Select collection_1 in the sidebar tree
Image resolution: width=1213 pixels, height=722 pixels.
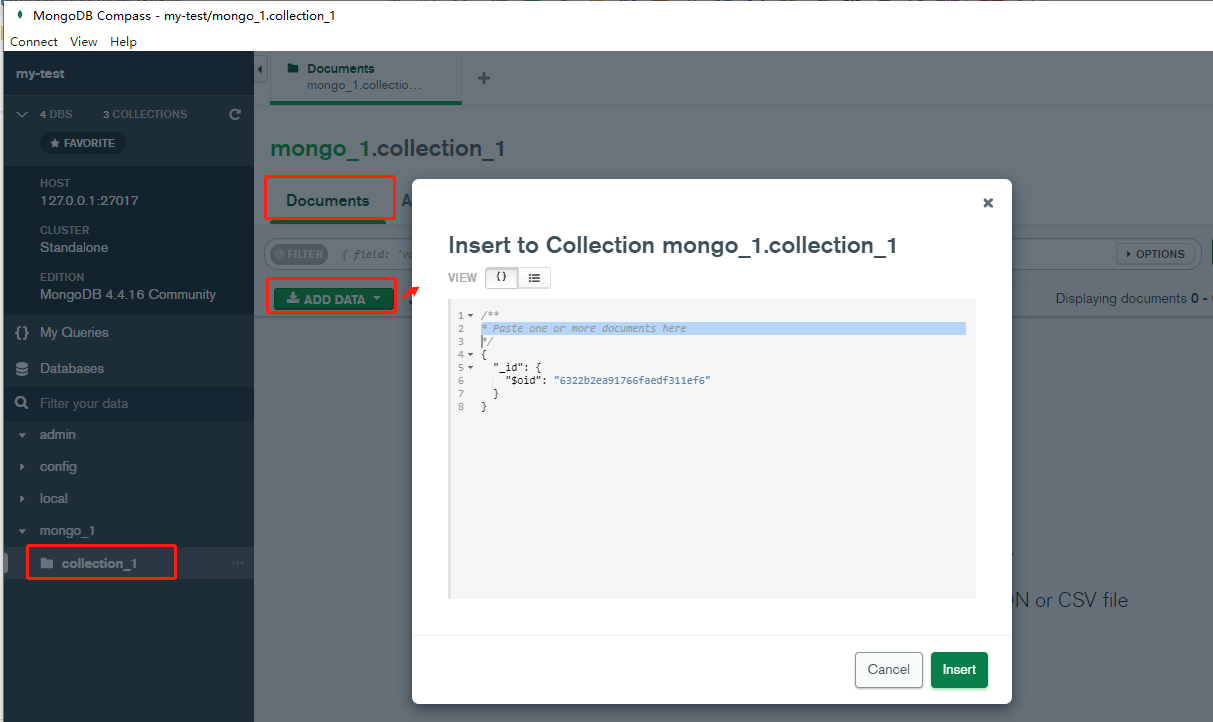tap(99, 563)
